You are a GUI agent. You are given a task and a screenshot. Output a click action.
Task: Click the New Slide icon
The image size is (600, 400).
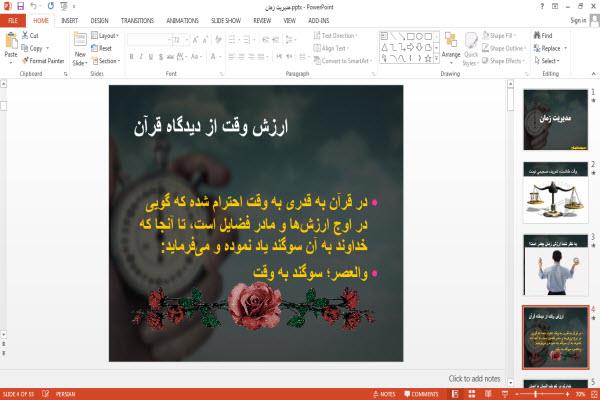80,41
